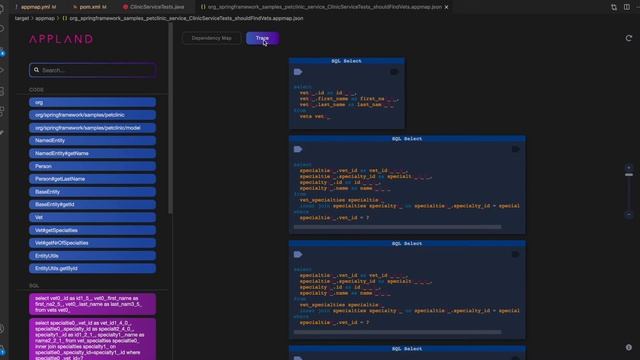Select the EntityUtils code item
The width and height of the screenshot is (640, 360).
tap(92, 256)
